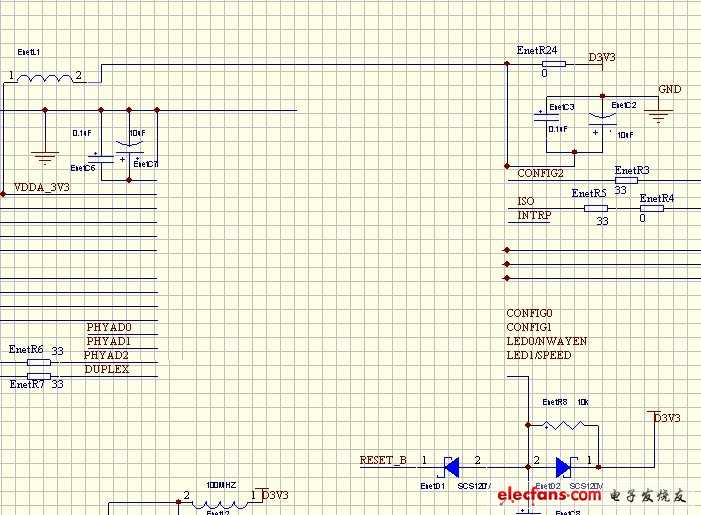Viewport: 701px width, 515px height.
Task: Click the INTRP net label
Action: [534, 215]
